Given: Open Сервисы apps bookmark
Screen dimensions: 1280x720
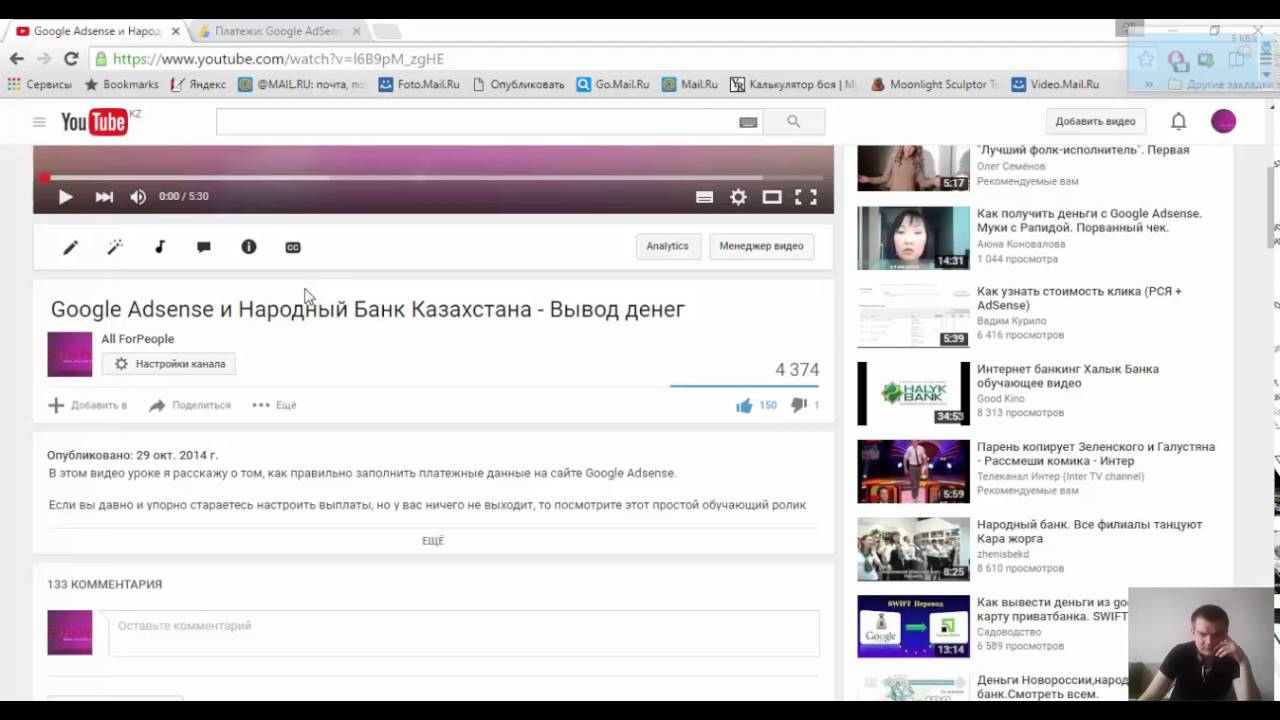Looking at the screenshot, I should pyautogui.click(x=40, y=85).
